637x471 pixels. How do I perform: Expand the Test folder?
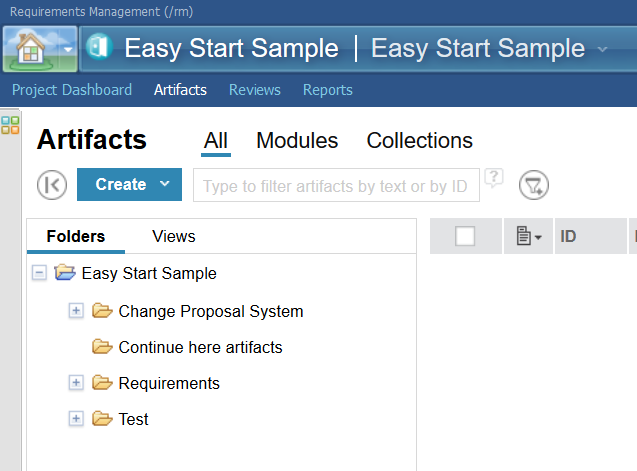(x=76, y=419)
